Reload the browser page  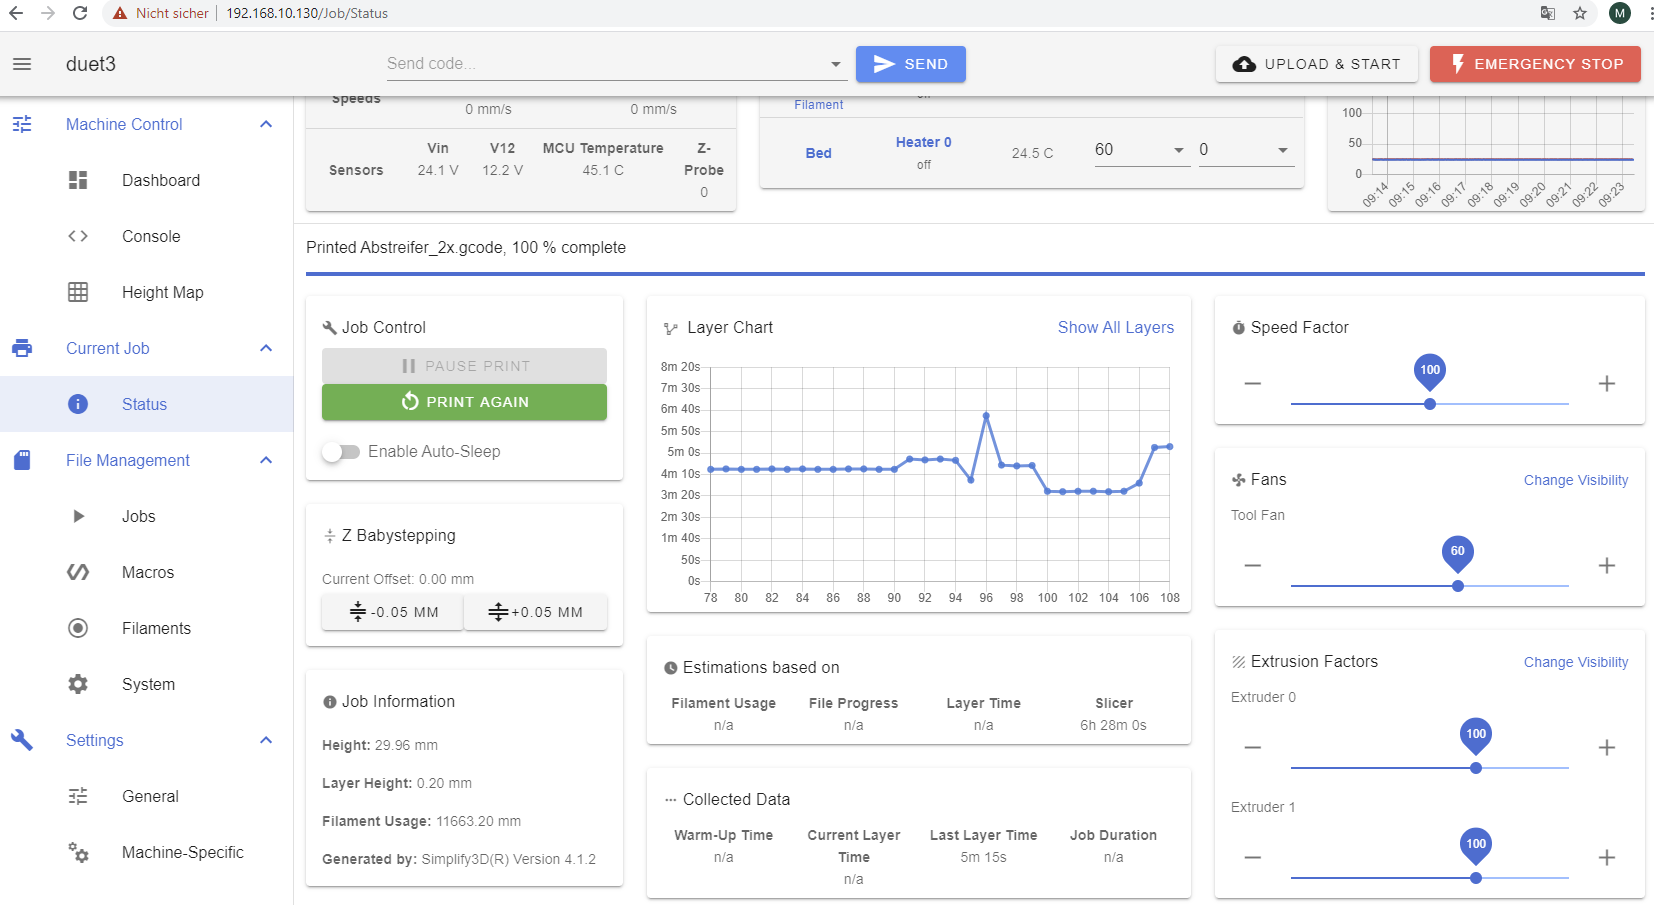[x=80, y=13]
